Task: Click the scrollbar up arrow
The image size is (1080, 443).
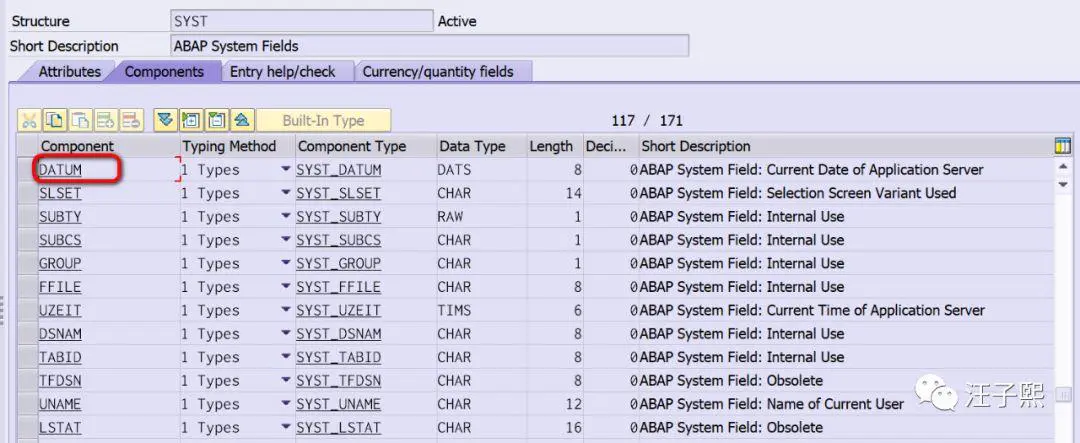Action: coord(1062,168)
